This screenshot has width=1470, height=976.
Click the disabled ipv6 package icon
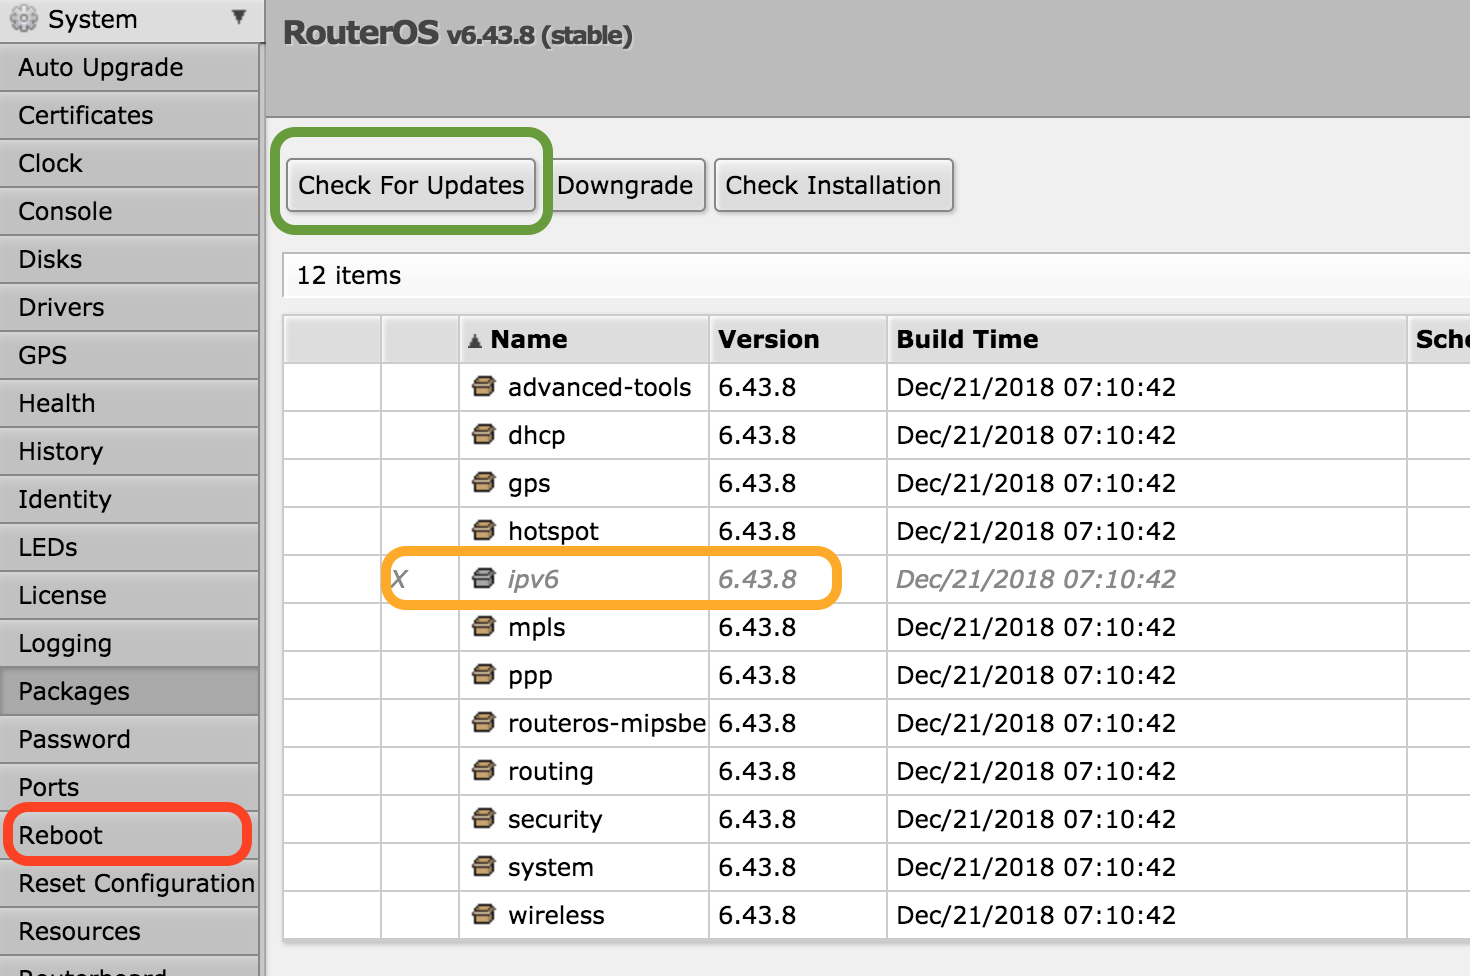pos(484,578)
